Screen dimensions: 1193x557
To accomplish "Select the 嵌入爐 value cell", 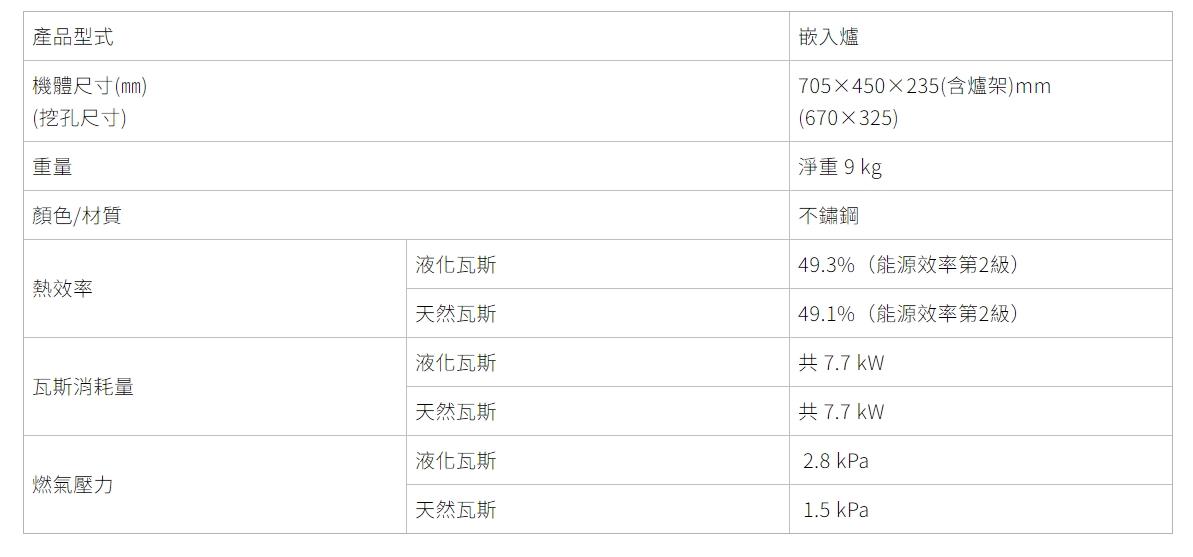I will [981, 36].
